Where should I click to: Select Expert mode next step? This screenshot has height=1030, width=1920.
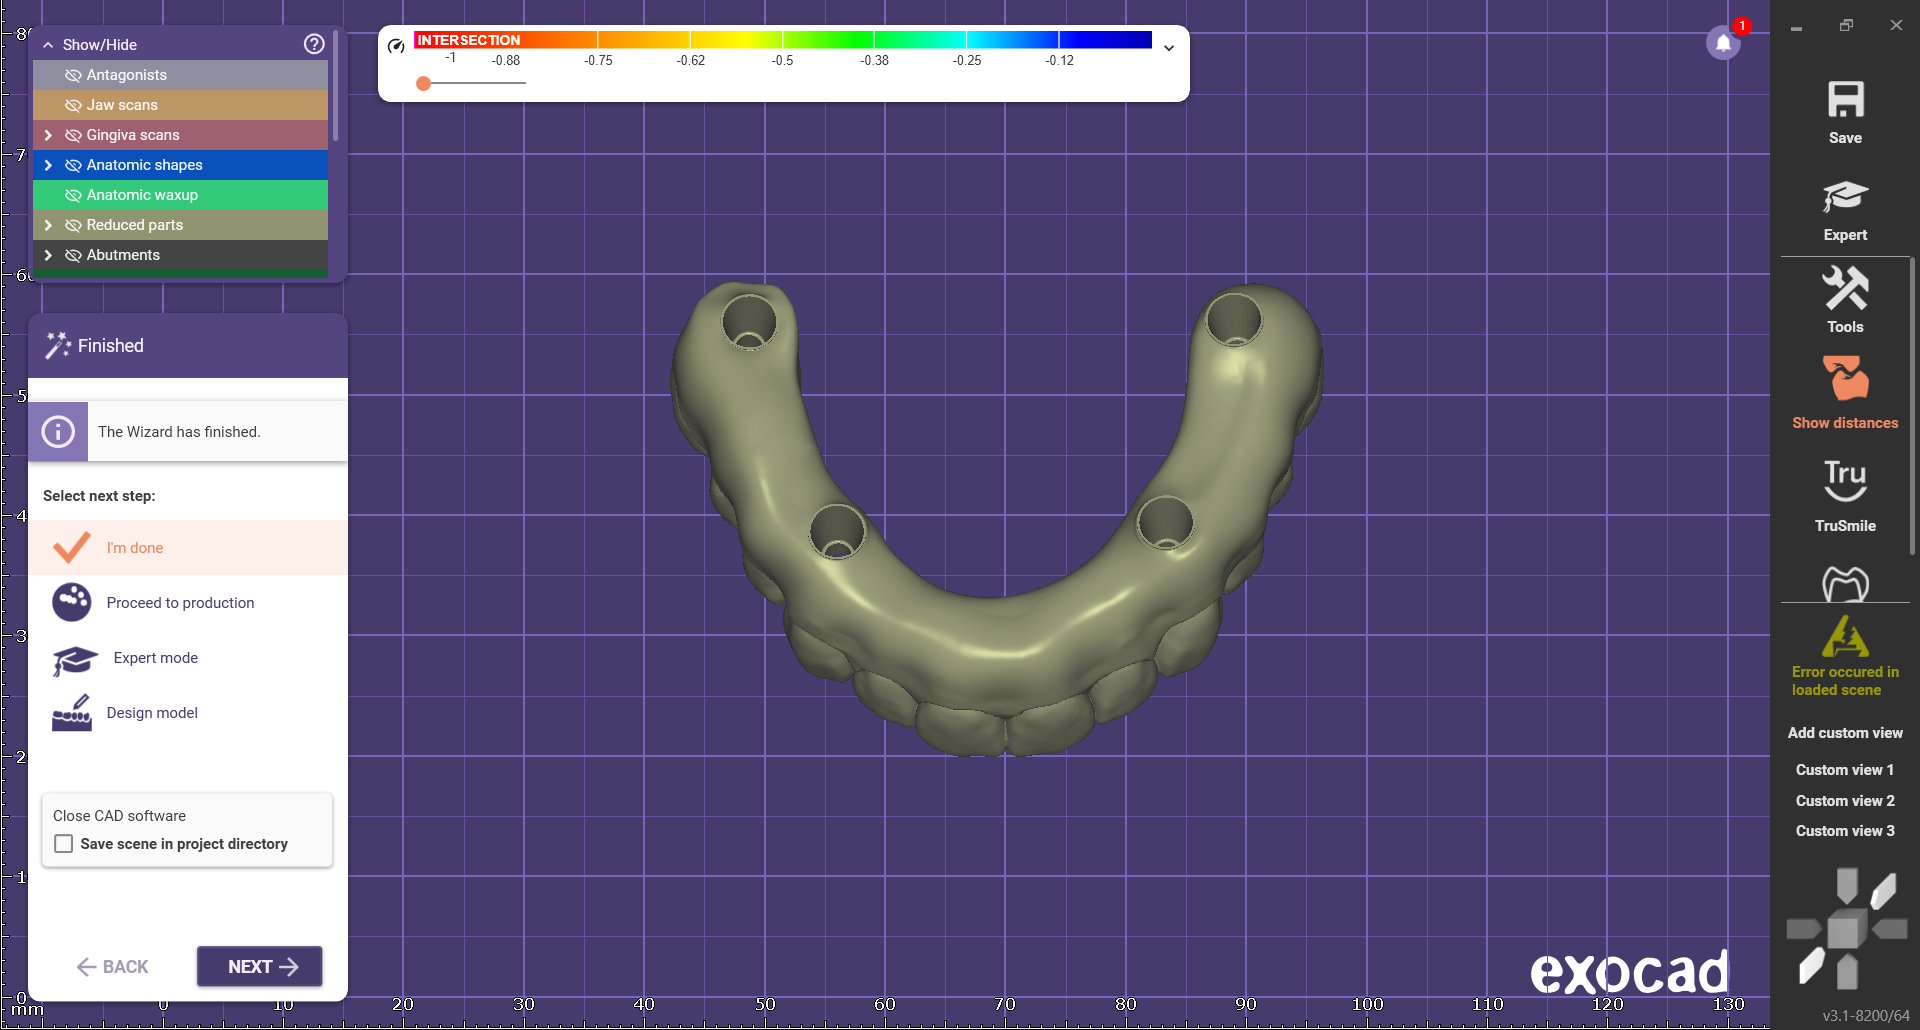coord(188,657)
